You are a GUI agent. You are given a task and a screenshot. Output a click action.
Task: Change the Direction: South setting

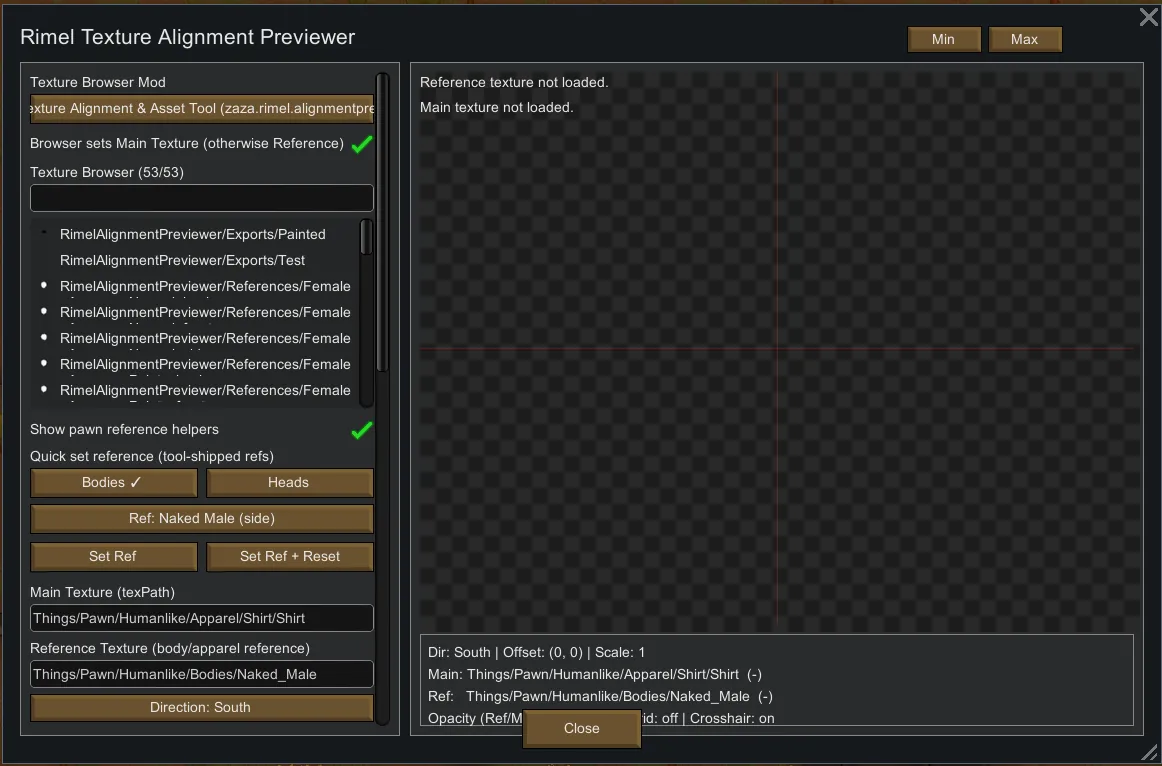[201, 708]
